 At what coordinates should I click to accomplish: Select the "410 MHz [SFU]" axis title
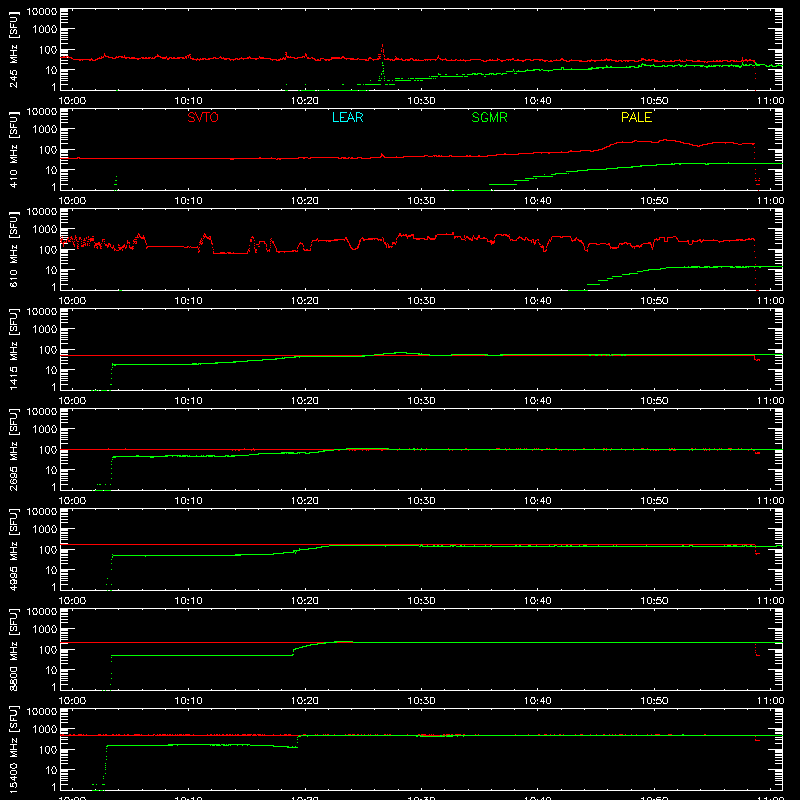(x=14, y=149)
